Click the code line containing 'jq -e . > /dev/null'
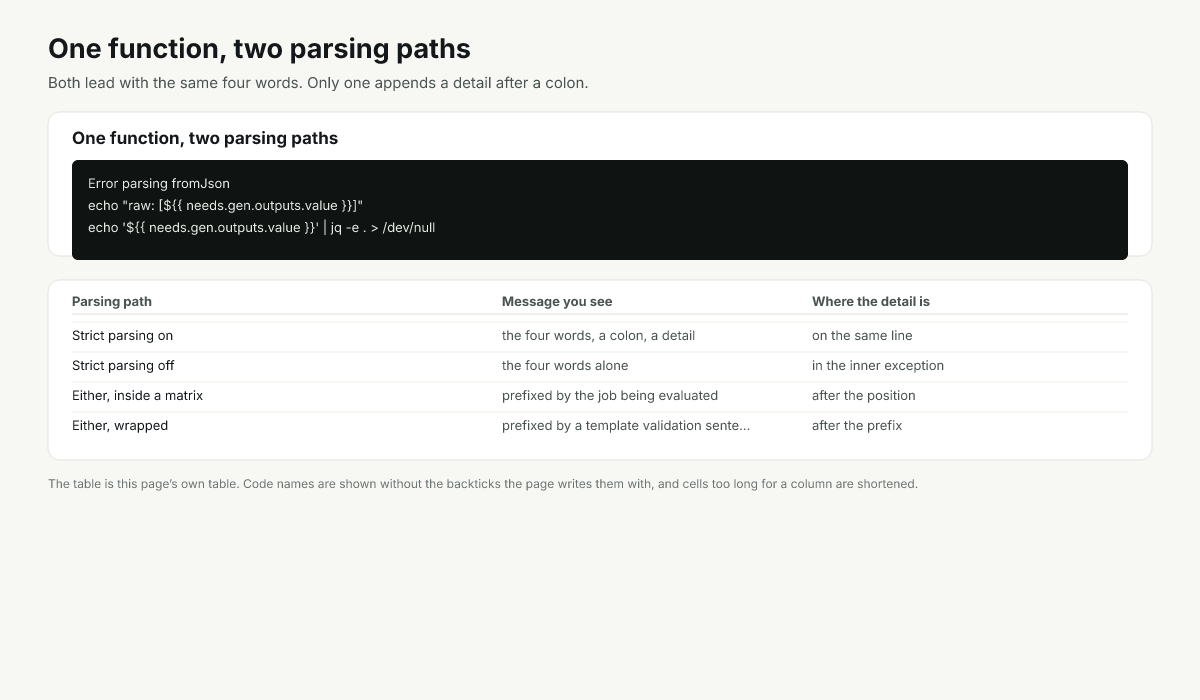1200x700 pixels. coord(261,228)
